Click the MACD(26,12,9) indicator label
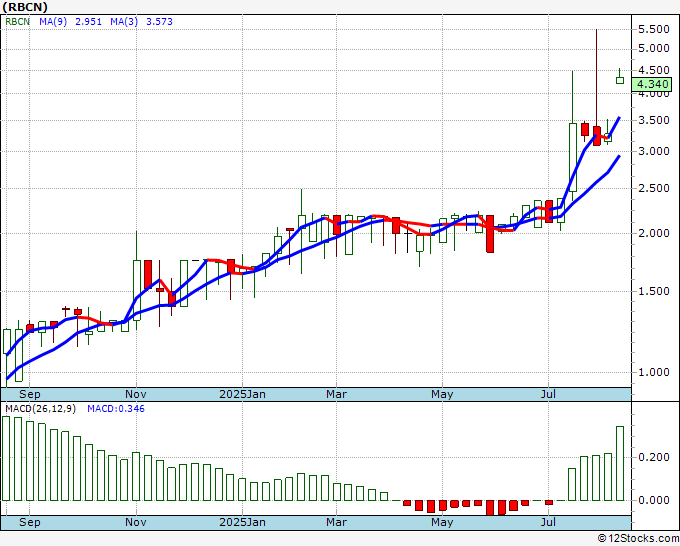The image size is (680, 546). [x=40, y=409]
